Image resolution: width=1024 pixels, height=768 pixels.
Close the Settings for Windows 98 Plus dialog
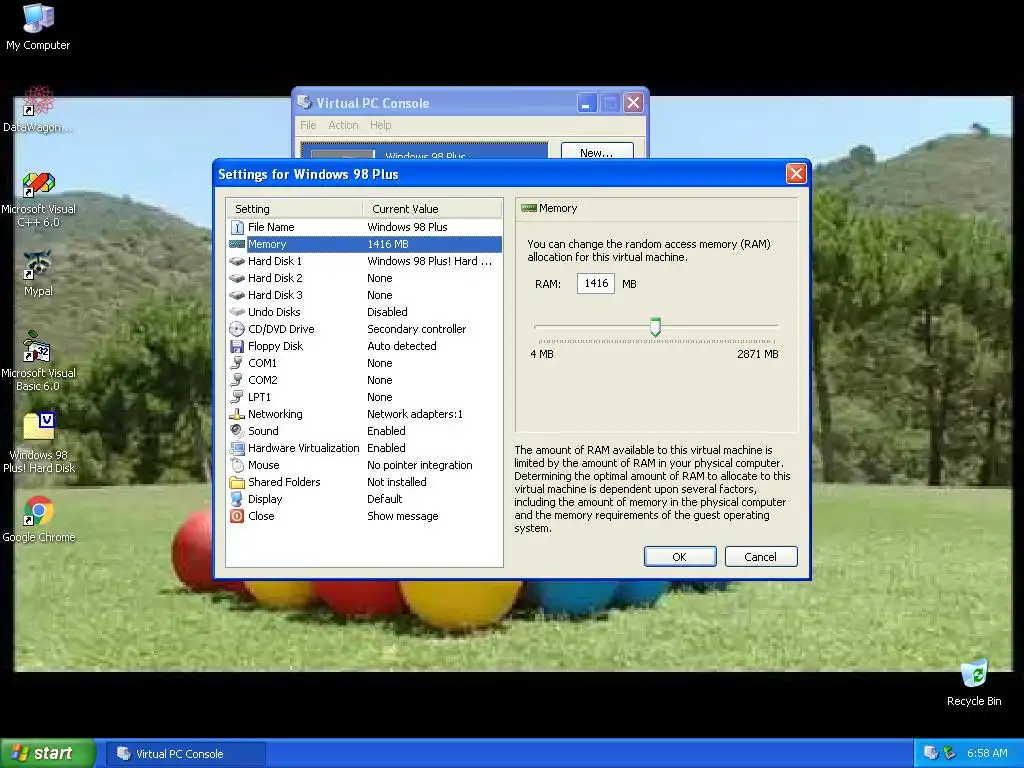(796, 174)
